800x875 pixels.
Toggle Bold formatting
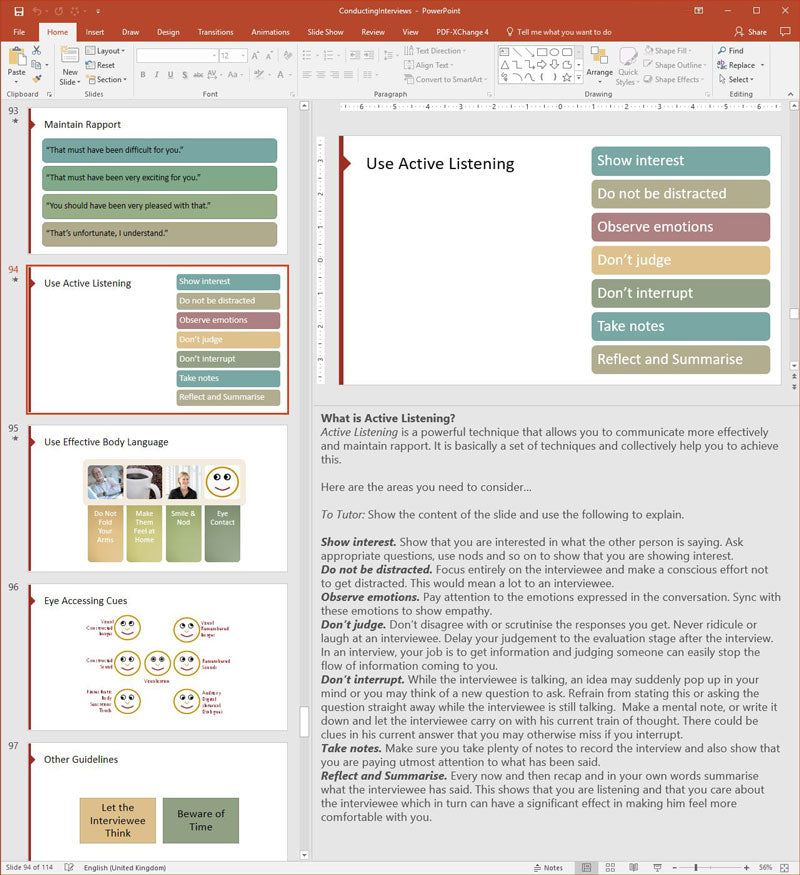tap(143, 74)
